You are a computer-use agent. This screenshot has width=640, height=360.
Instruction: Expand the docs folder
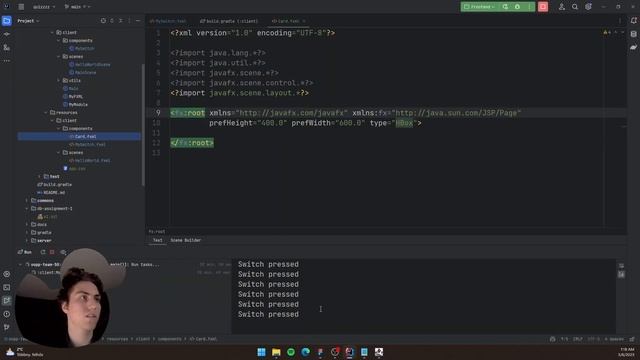pyautogui.click(x=27, y=224)
